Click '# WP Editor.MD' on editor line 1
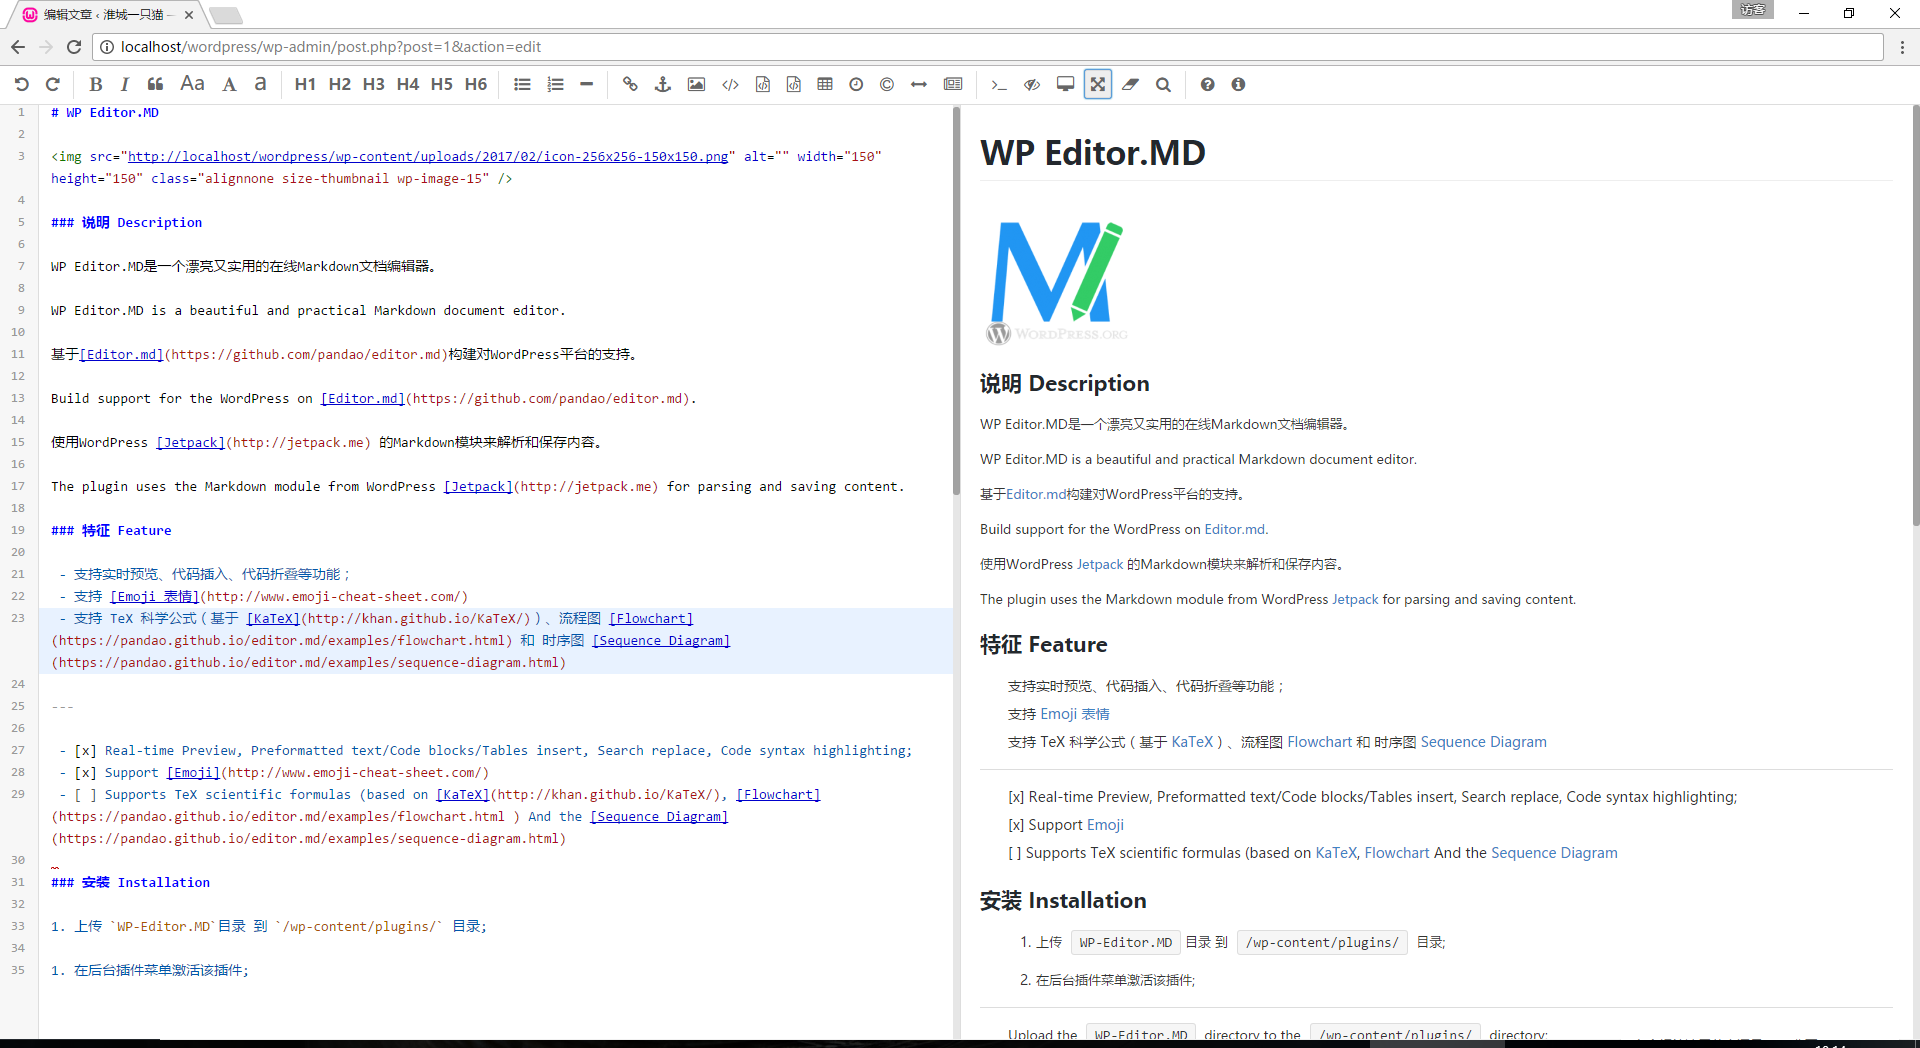This screenshot has width=1920, height=1048. pos(105,113)
